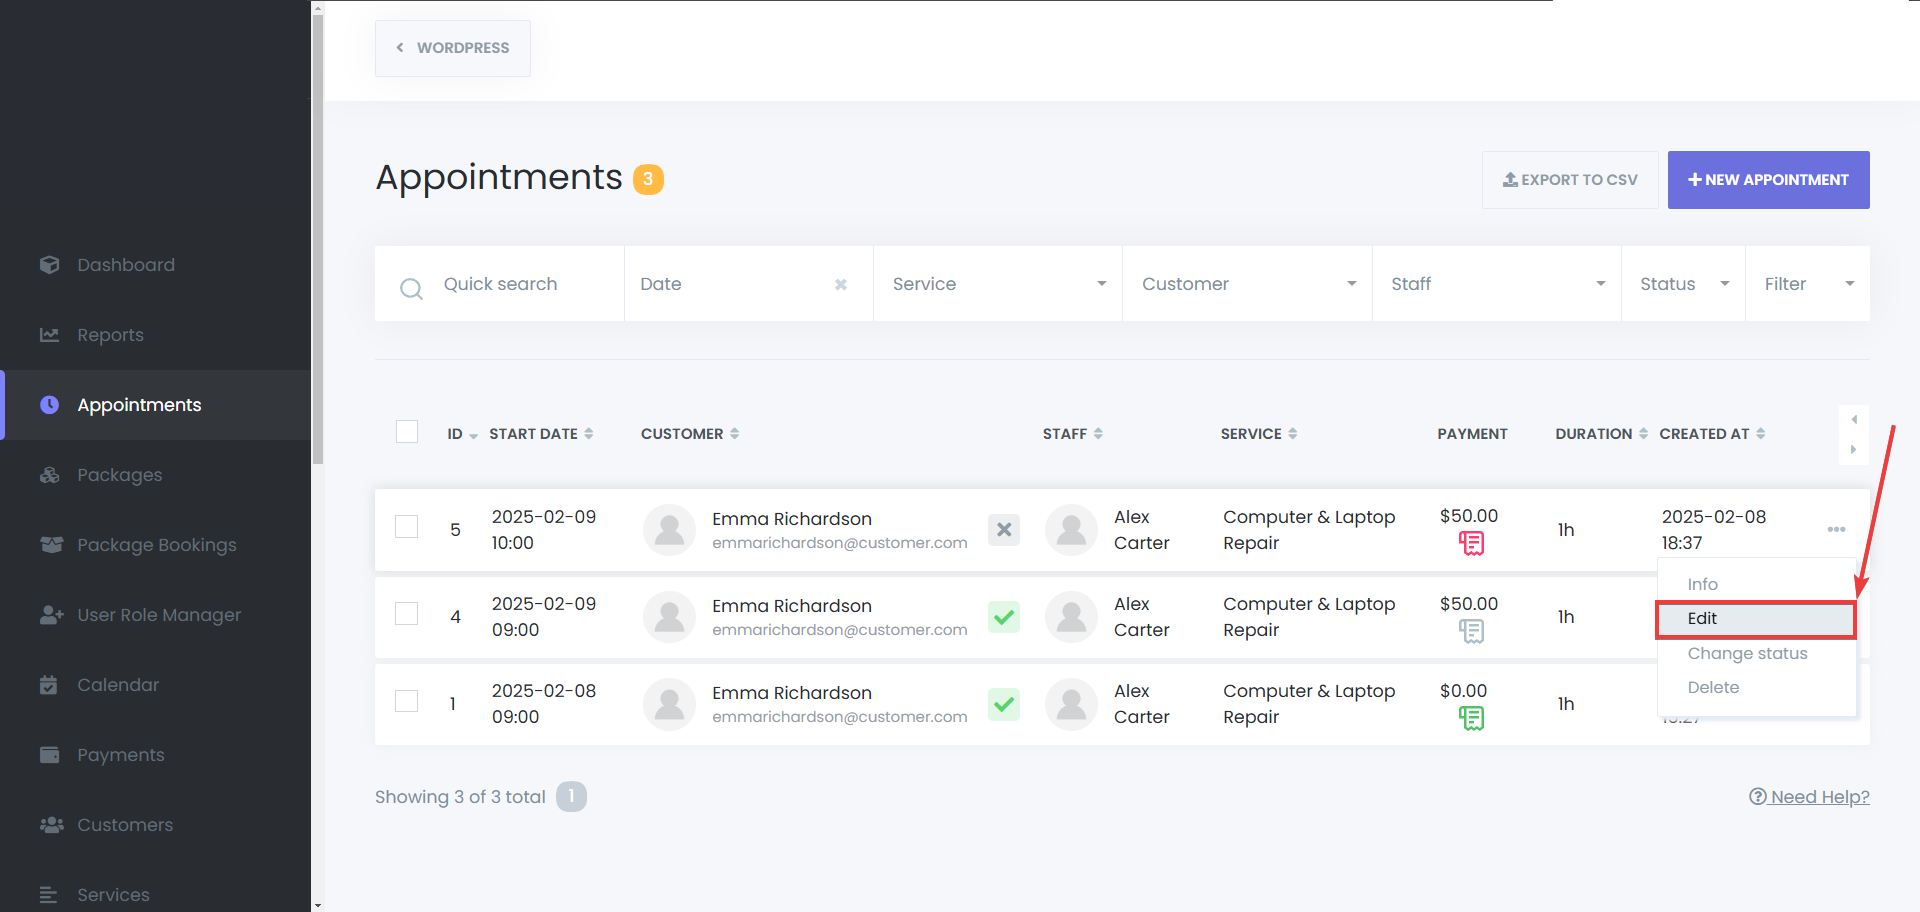Open three-dots actions menu for appointment 5
1920x912 pixels.
coord(1836,529)
